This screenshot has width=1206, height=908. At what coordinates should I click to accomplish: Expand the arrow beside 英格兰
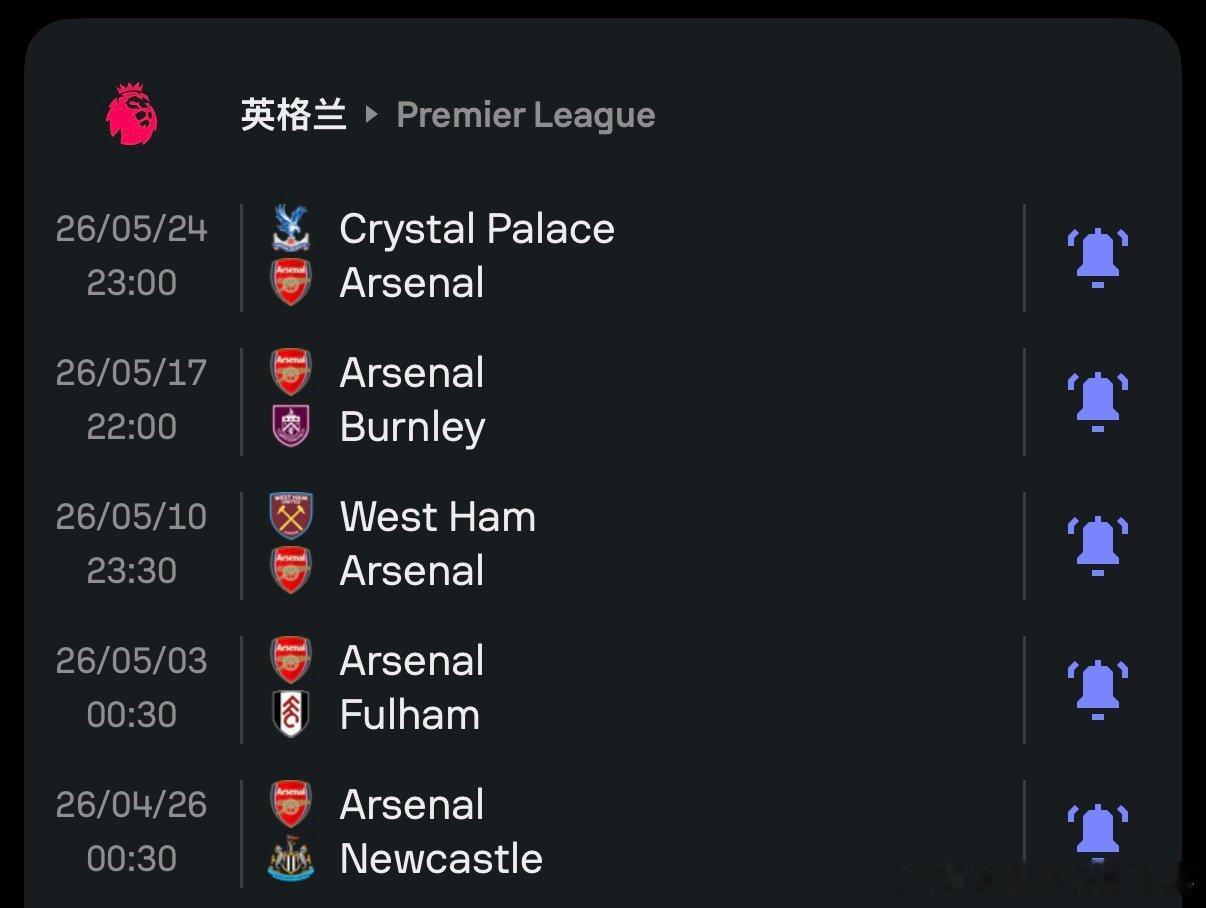372,115
